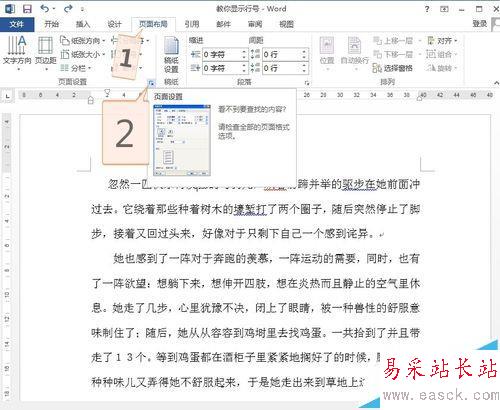Open the 旋转 rotate dropdown
Image resolution: width=500 pixels, height=410 pixels.
[442, 68]
